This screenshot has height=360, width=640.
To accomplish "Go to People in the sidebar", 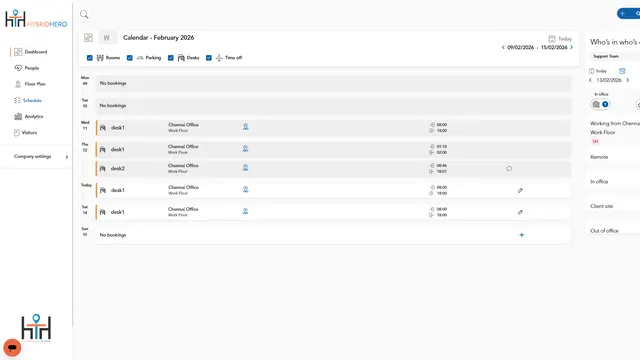I will coord(27,68).
